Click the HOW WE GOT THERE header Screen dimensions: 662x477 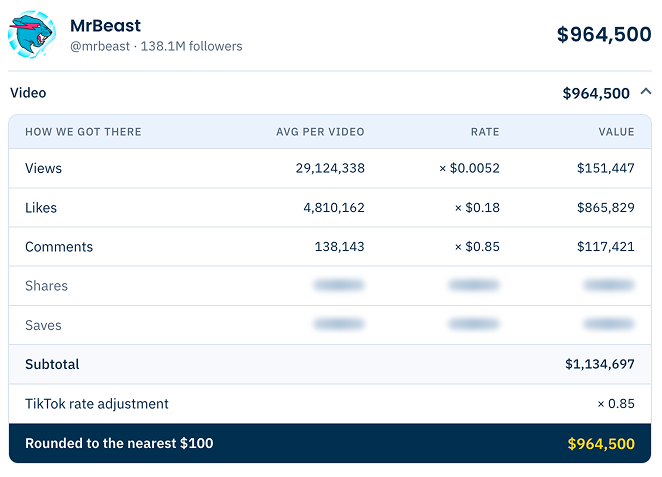click(x=83, y=132)
